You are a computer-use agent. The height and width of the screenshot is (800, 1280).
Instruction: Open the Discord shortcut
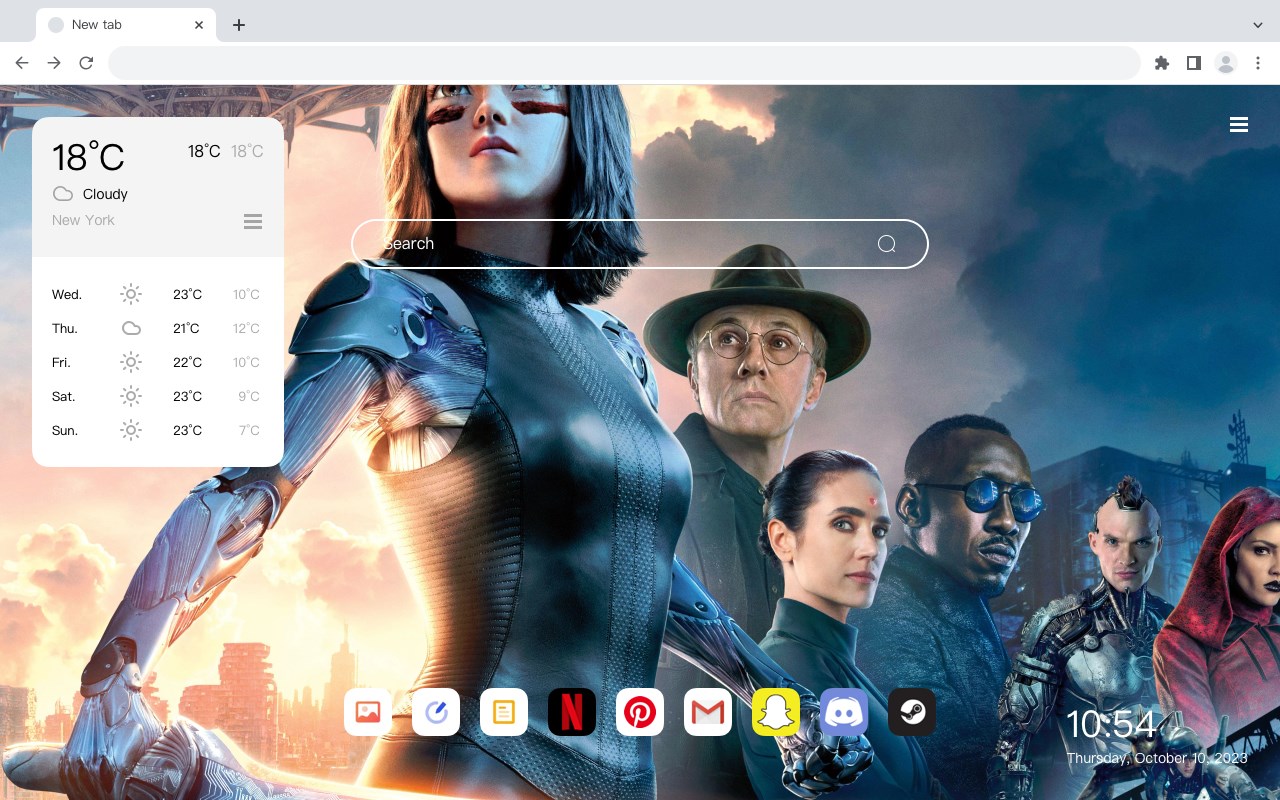point(844,712)
